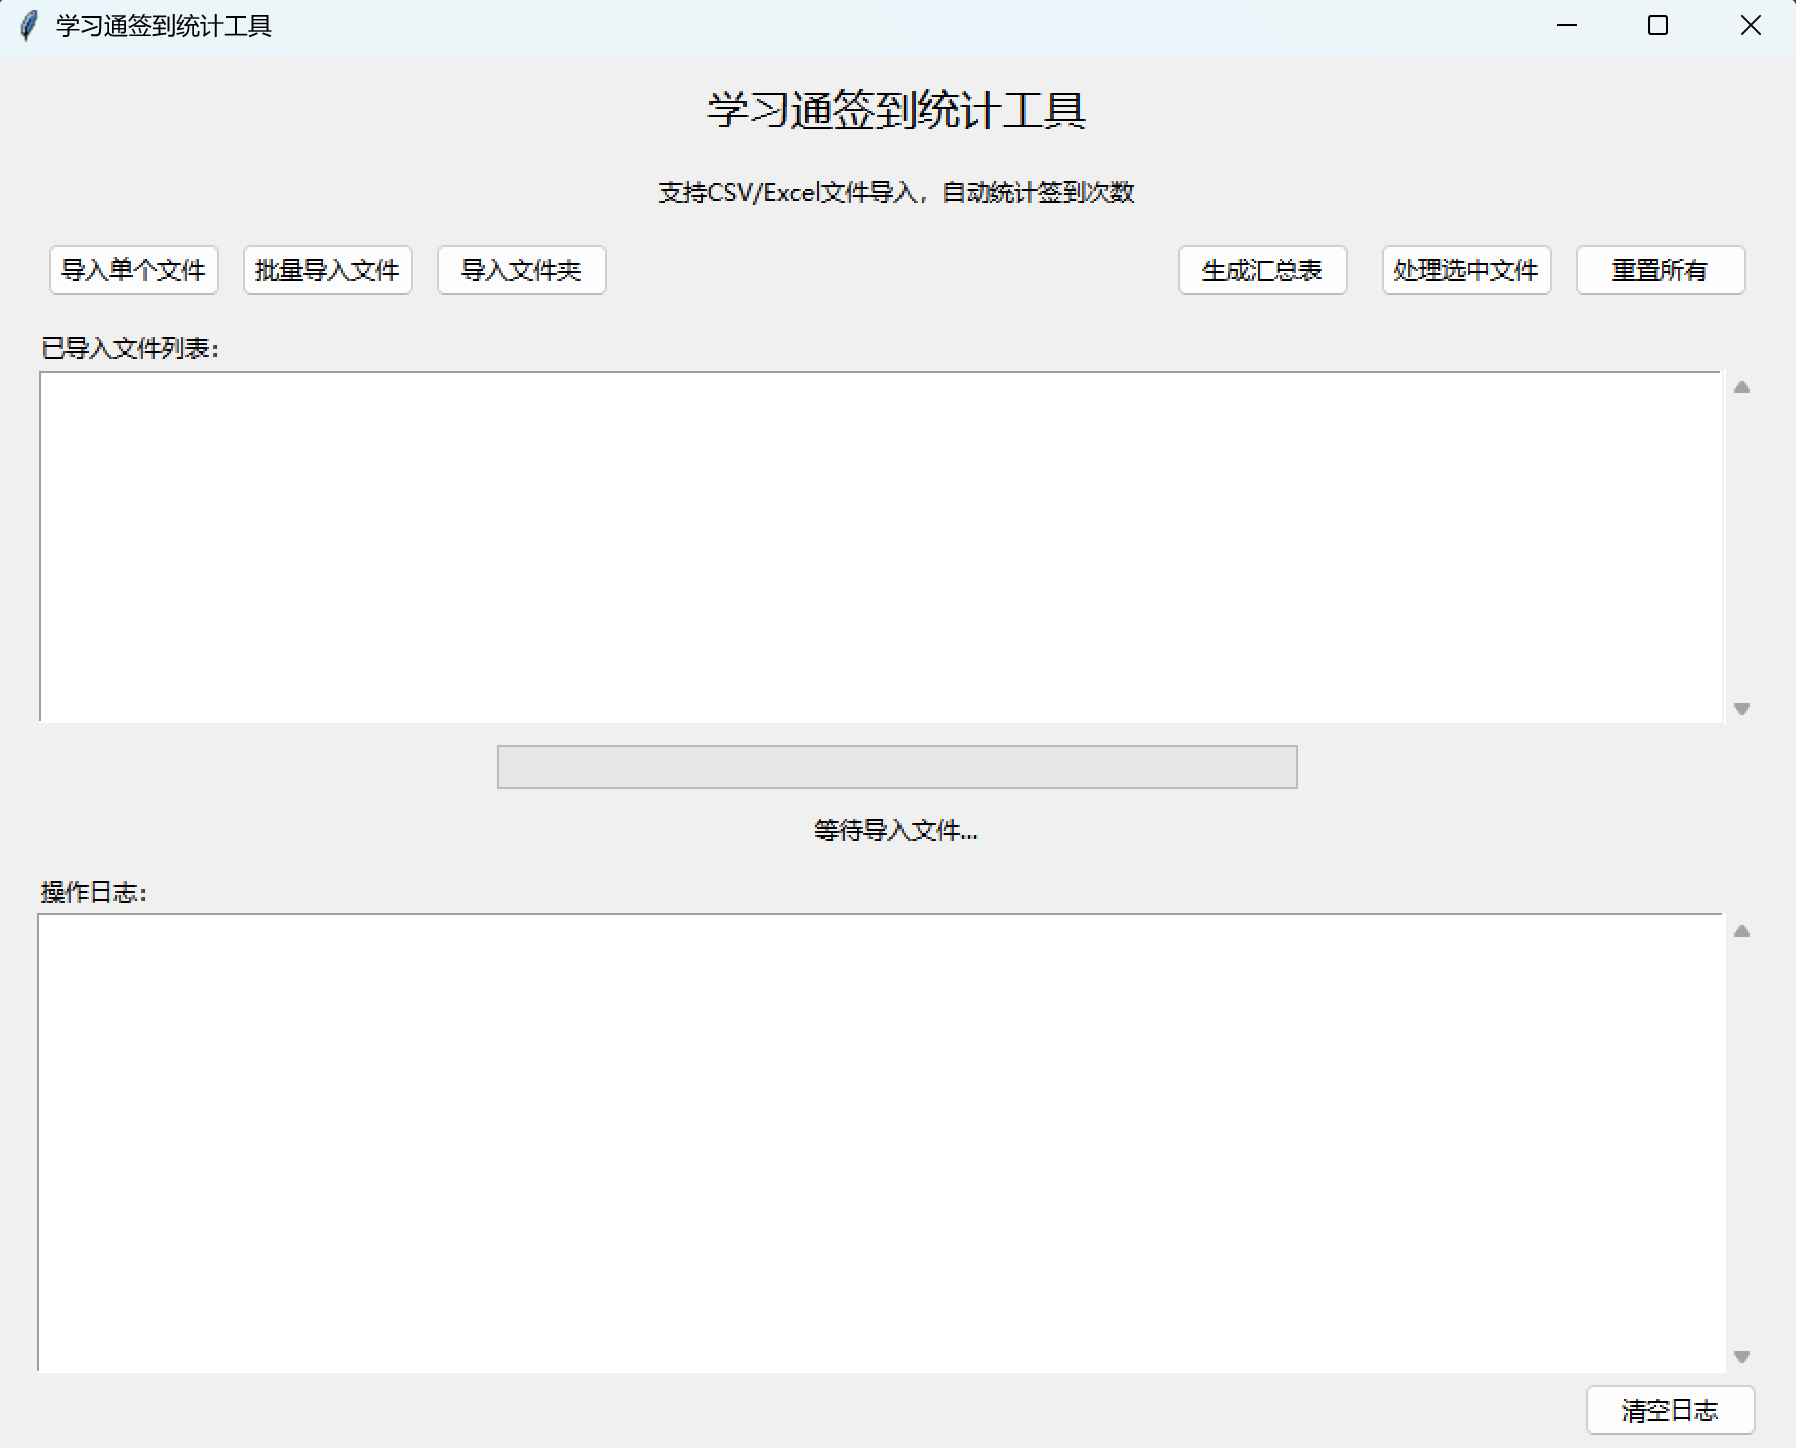The width and height of the screenshot is (1796, 1448).
Task: Click inside the imported files listbox
Action: coord(881,546)
